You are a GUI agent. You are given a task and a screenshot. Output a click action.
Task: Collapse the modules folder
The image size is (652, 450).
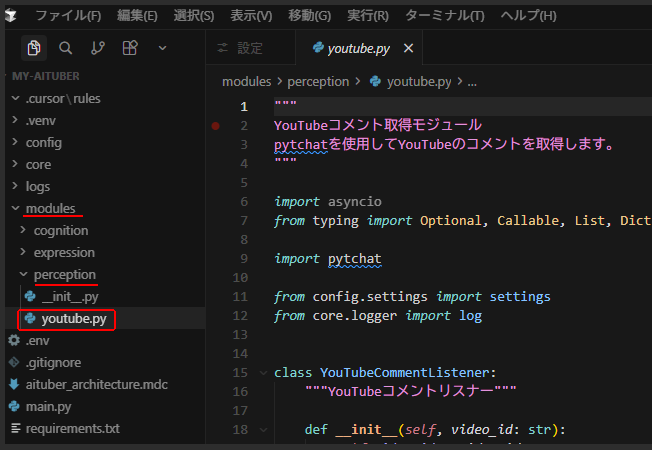[50, 208]
